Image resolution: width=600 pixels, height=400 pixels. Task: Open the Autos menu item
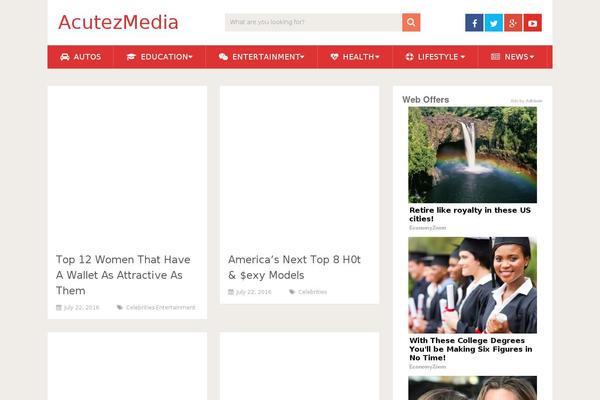tap(80, 57)
